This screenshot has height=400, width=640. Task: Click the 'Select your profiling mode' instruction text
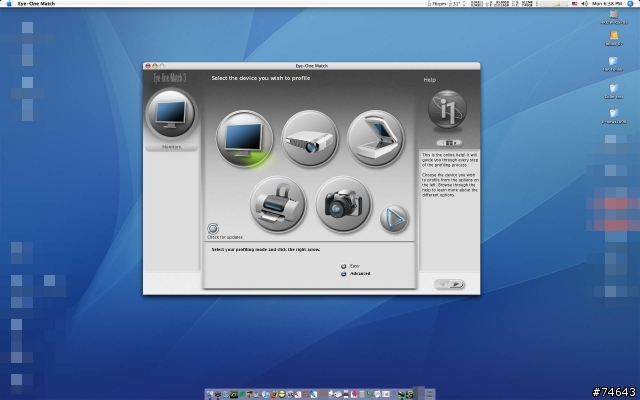266,249
